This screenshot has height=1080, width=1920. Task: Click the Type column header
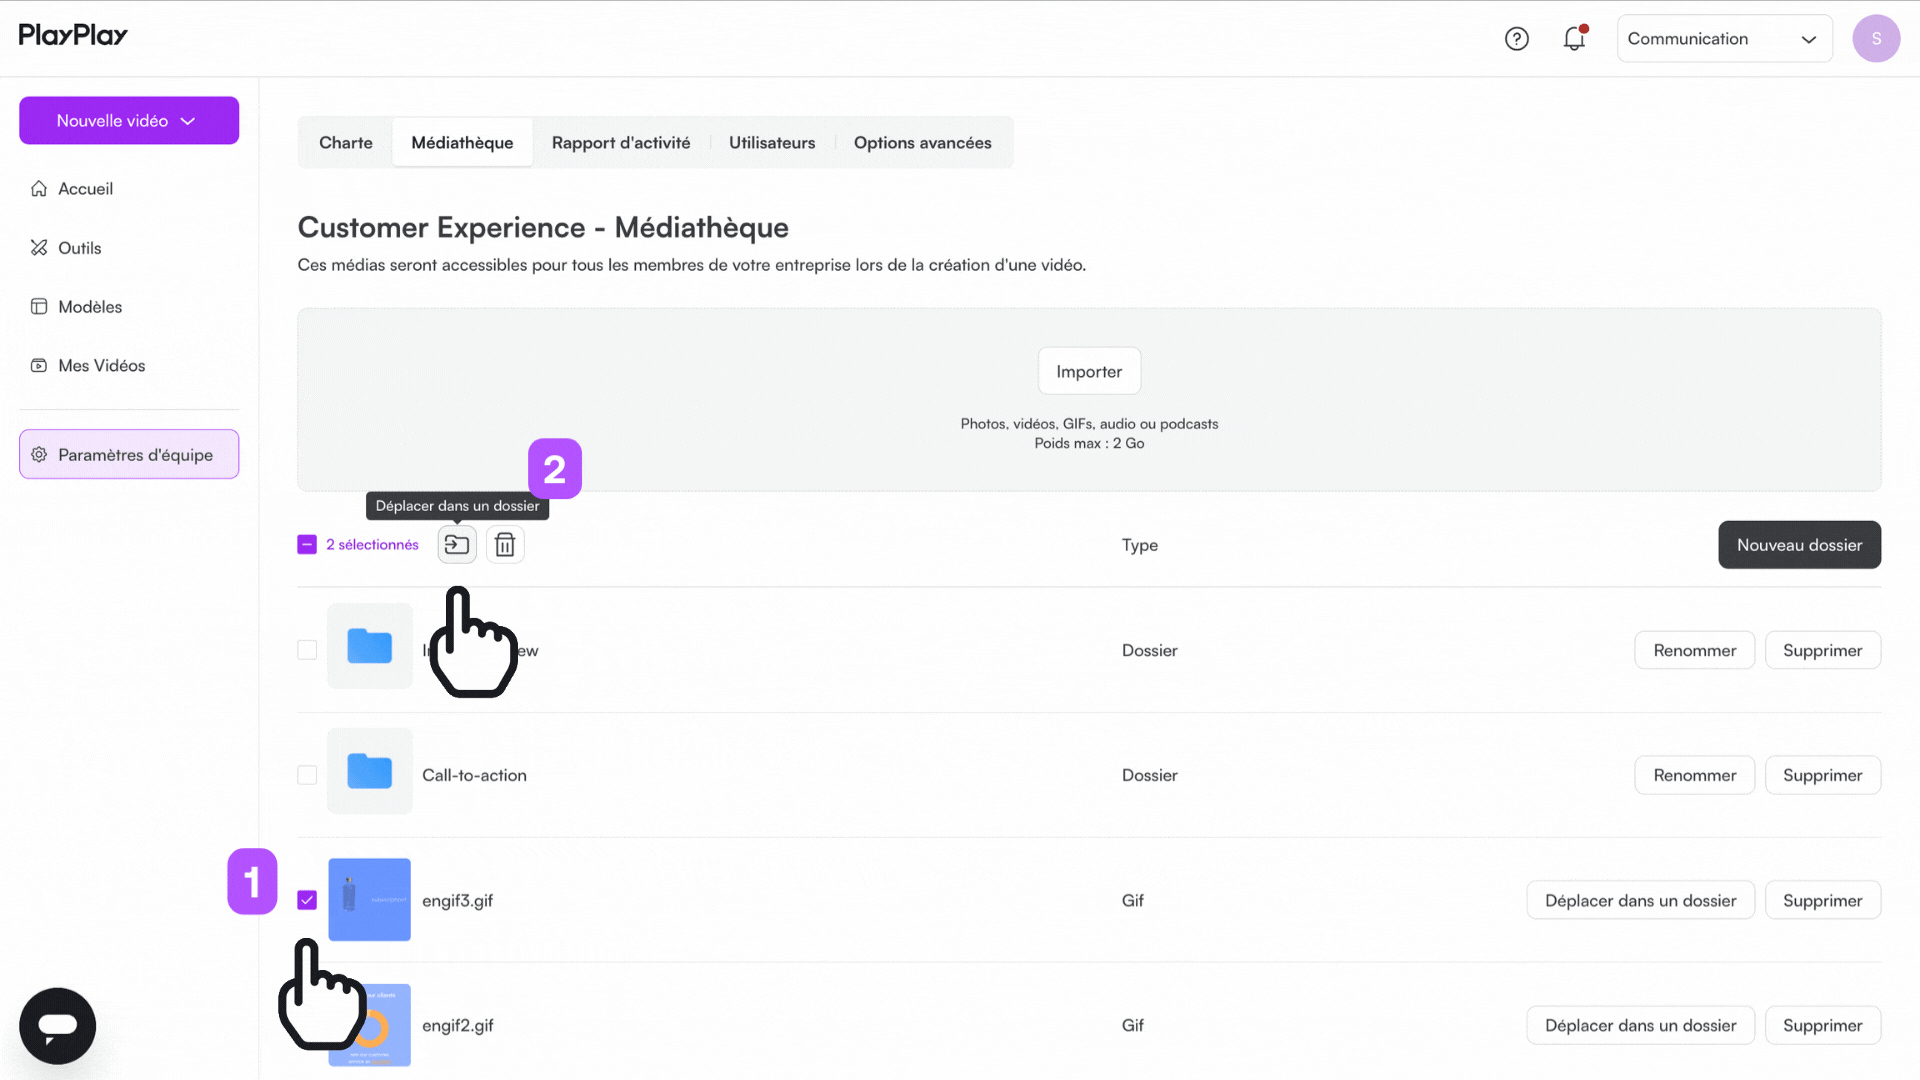[1140, 545]
